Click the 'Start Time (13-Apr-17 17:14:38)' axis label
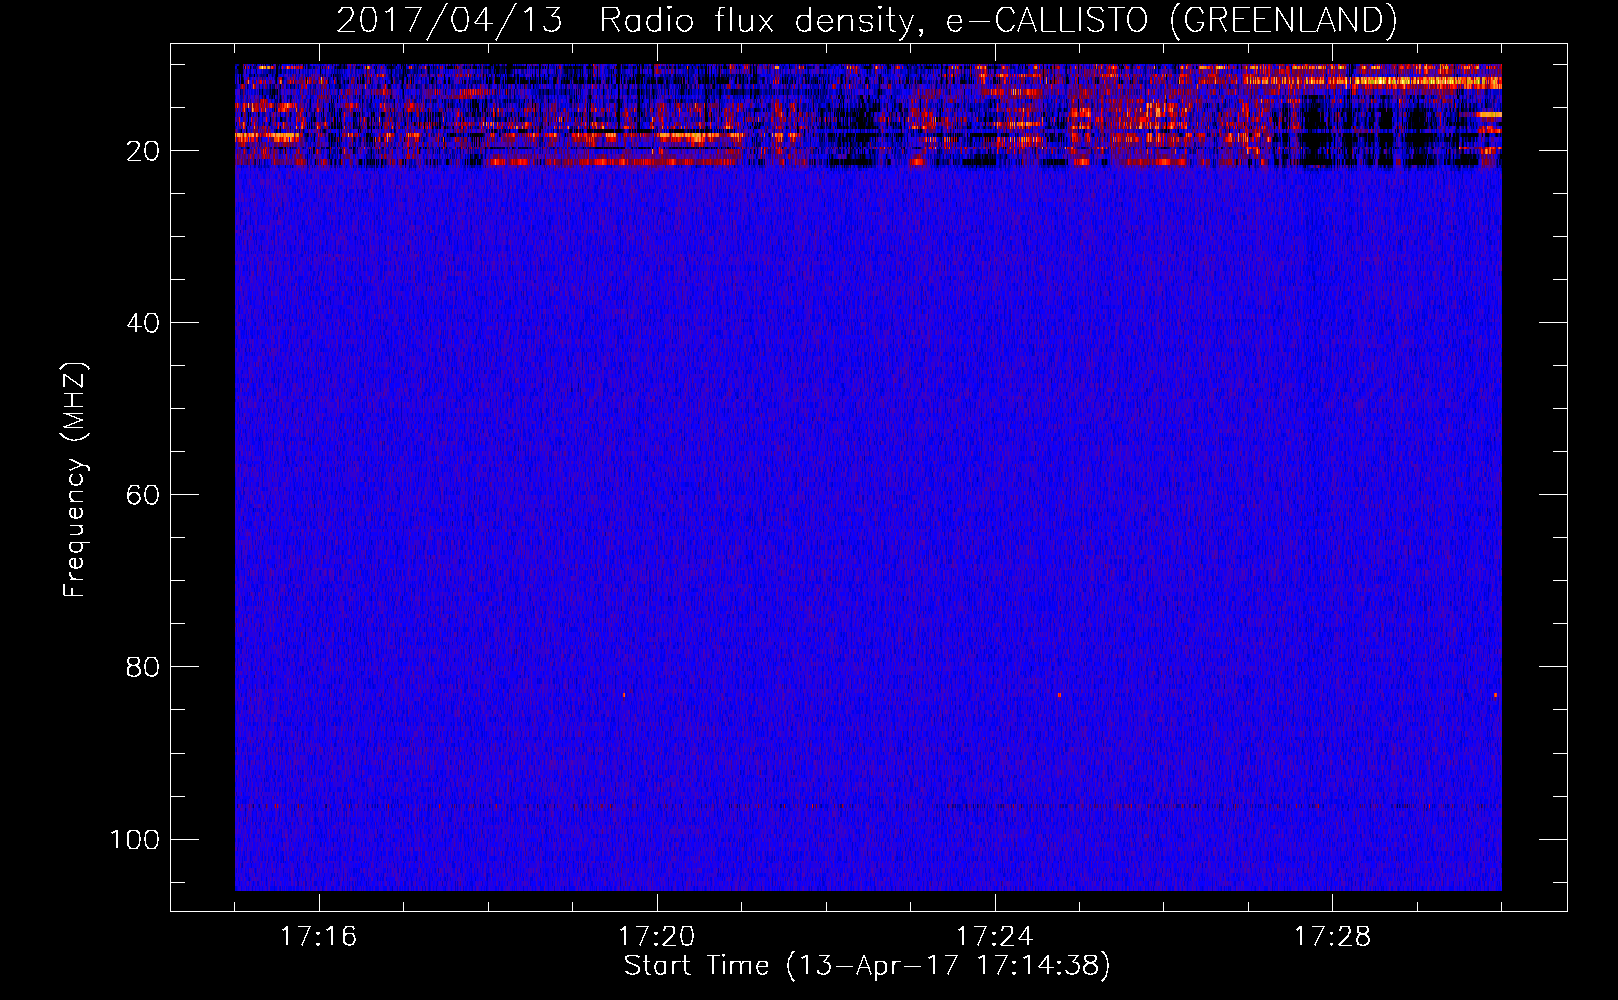 tap(867, 966)
